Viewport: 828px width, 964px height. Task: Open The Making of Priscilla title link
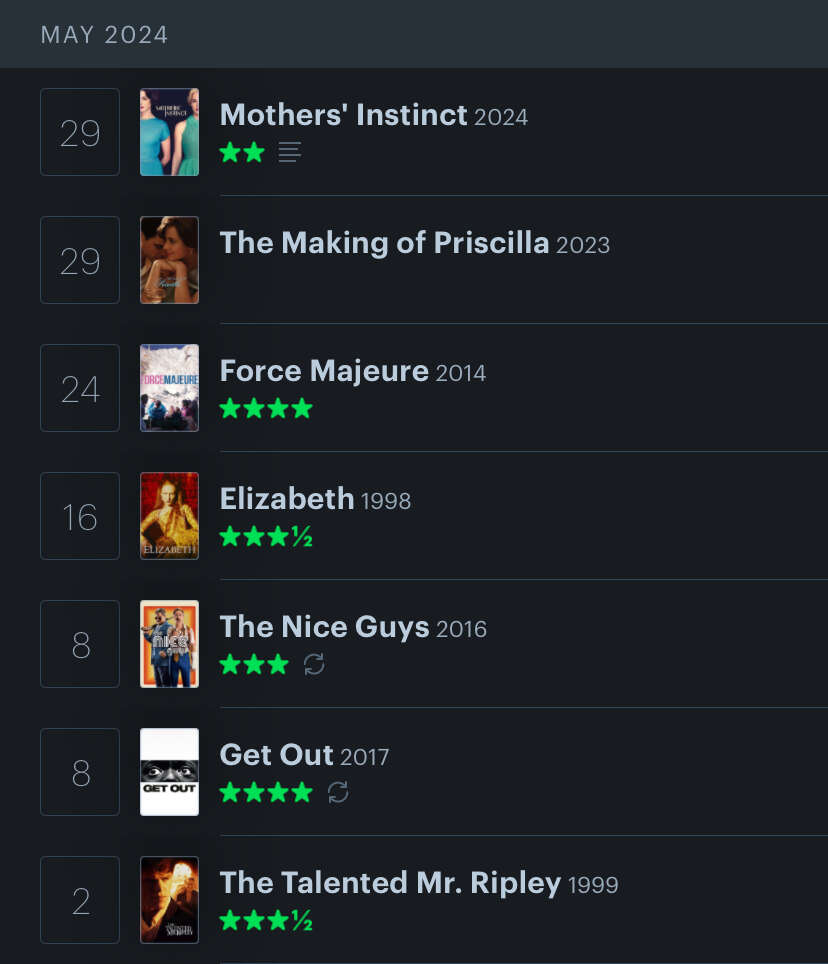pos(384,243)
